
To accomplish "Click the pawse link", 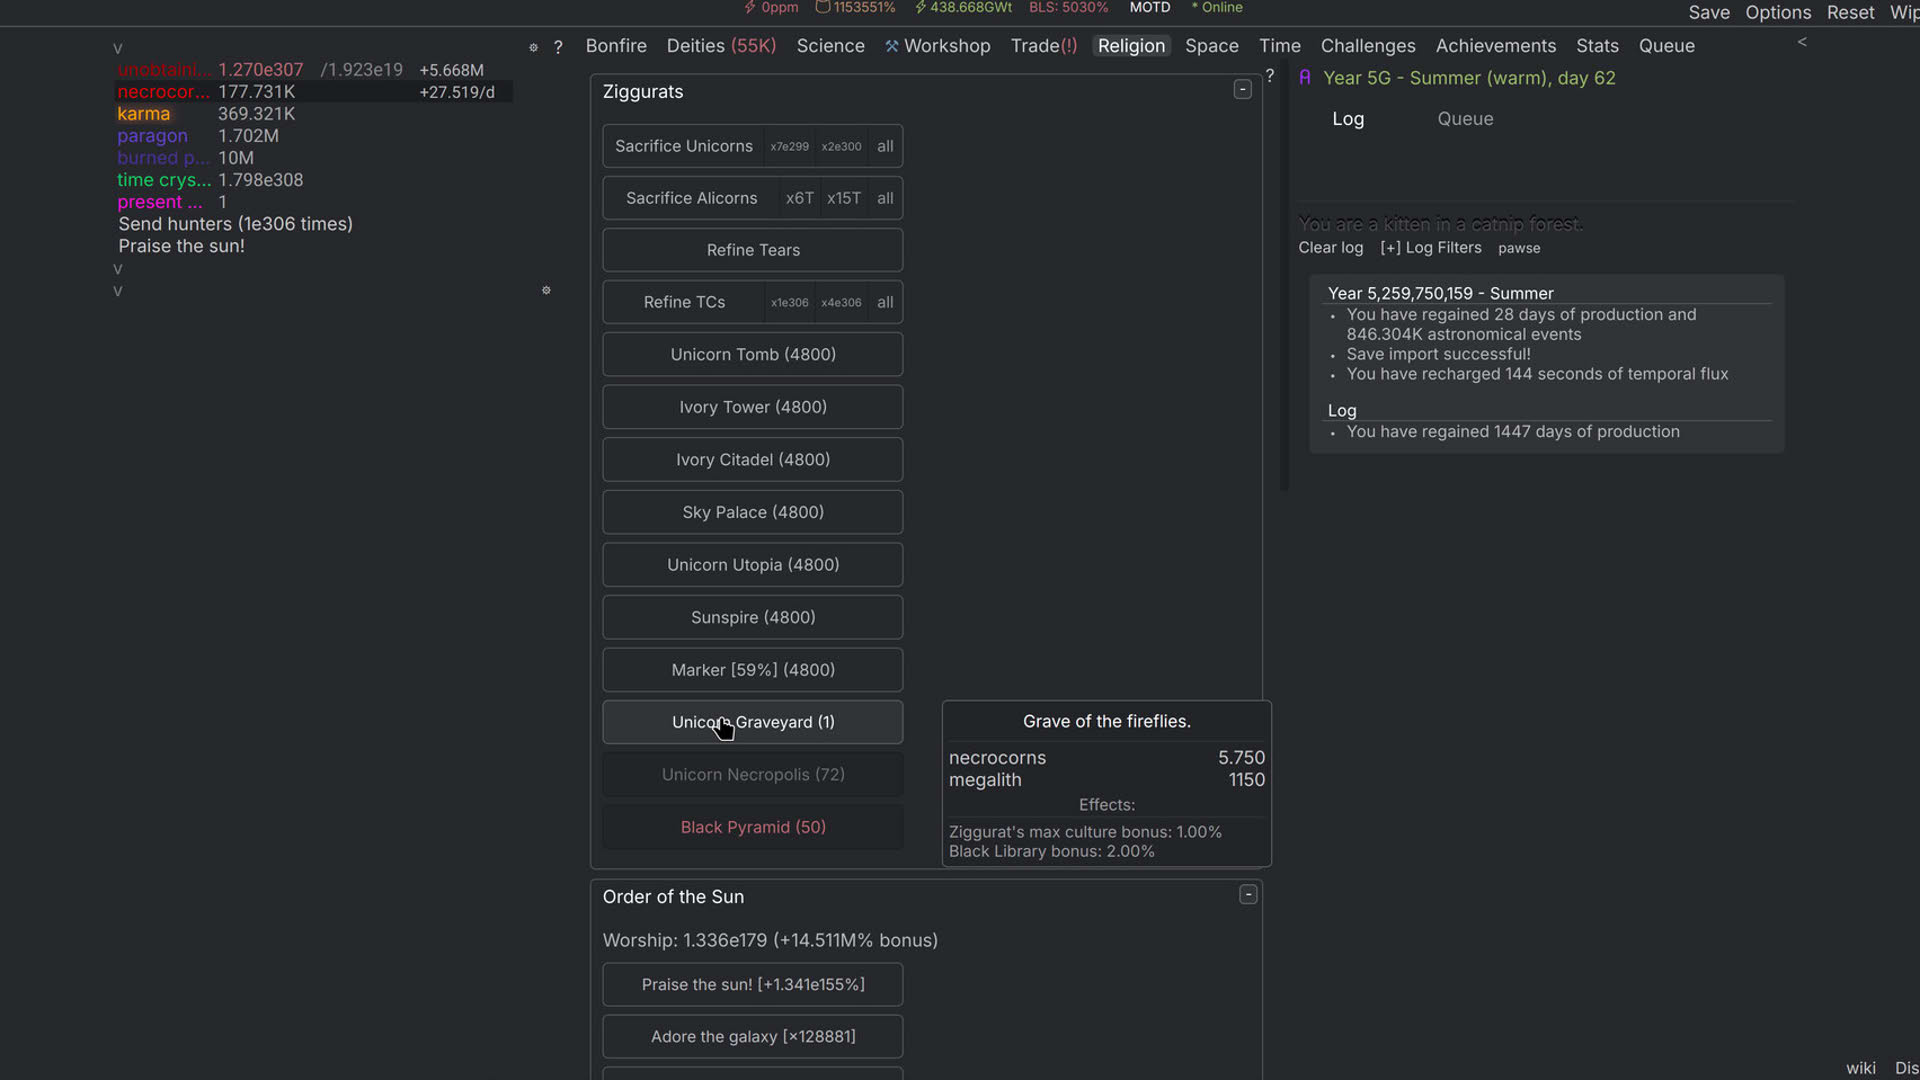I will coord(1519,248).
